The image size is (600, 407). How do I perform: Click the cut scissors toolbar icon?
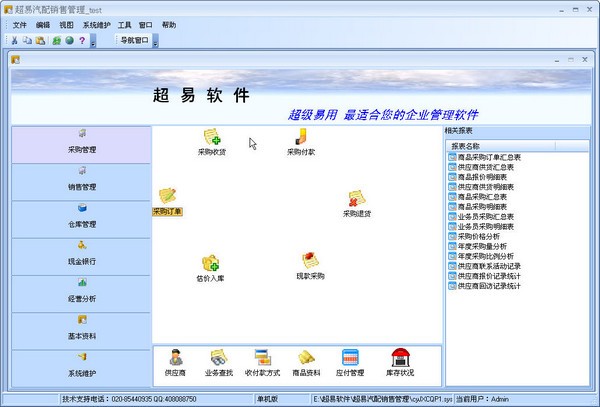(x=14, y=41)
